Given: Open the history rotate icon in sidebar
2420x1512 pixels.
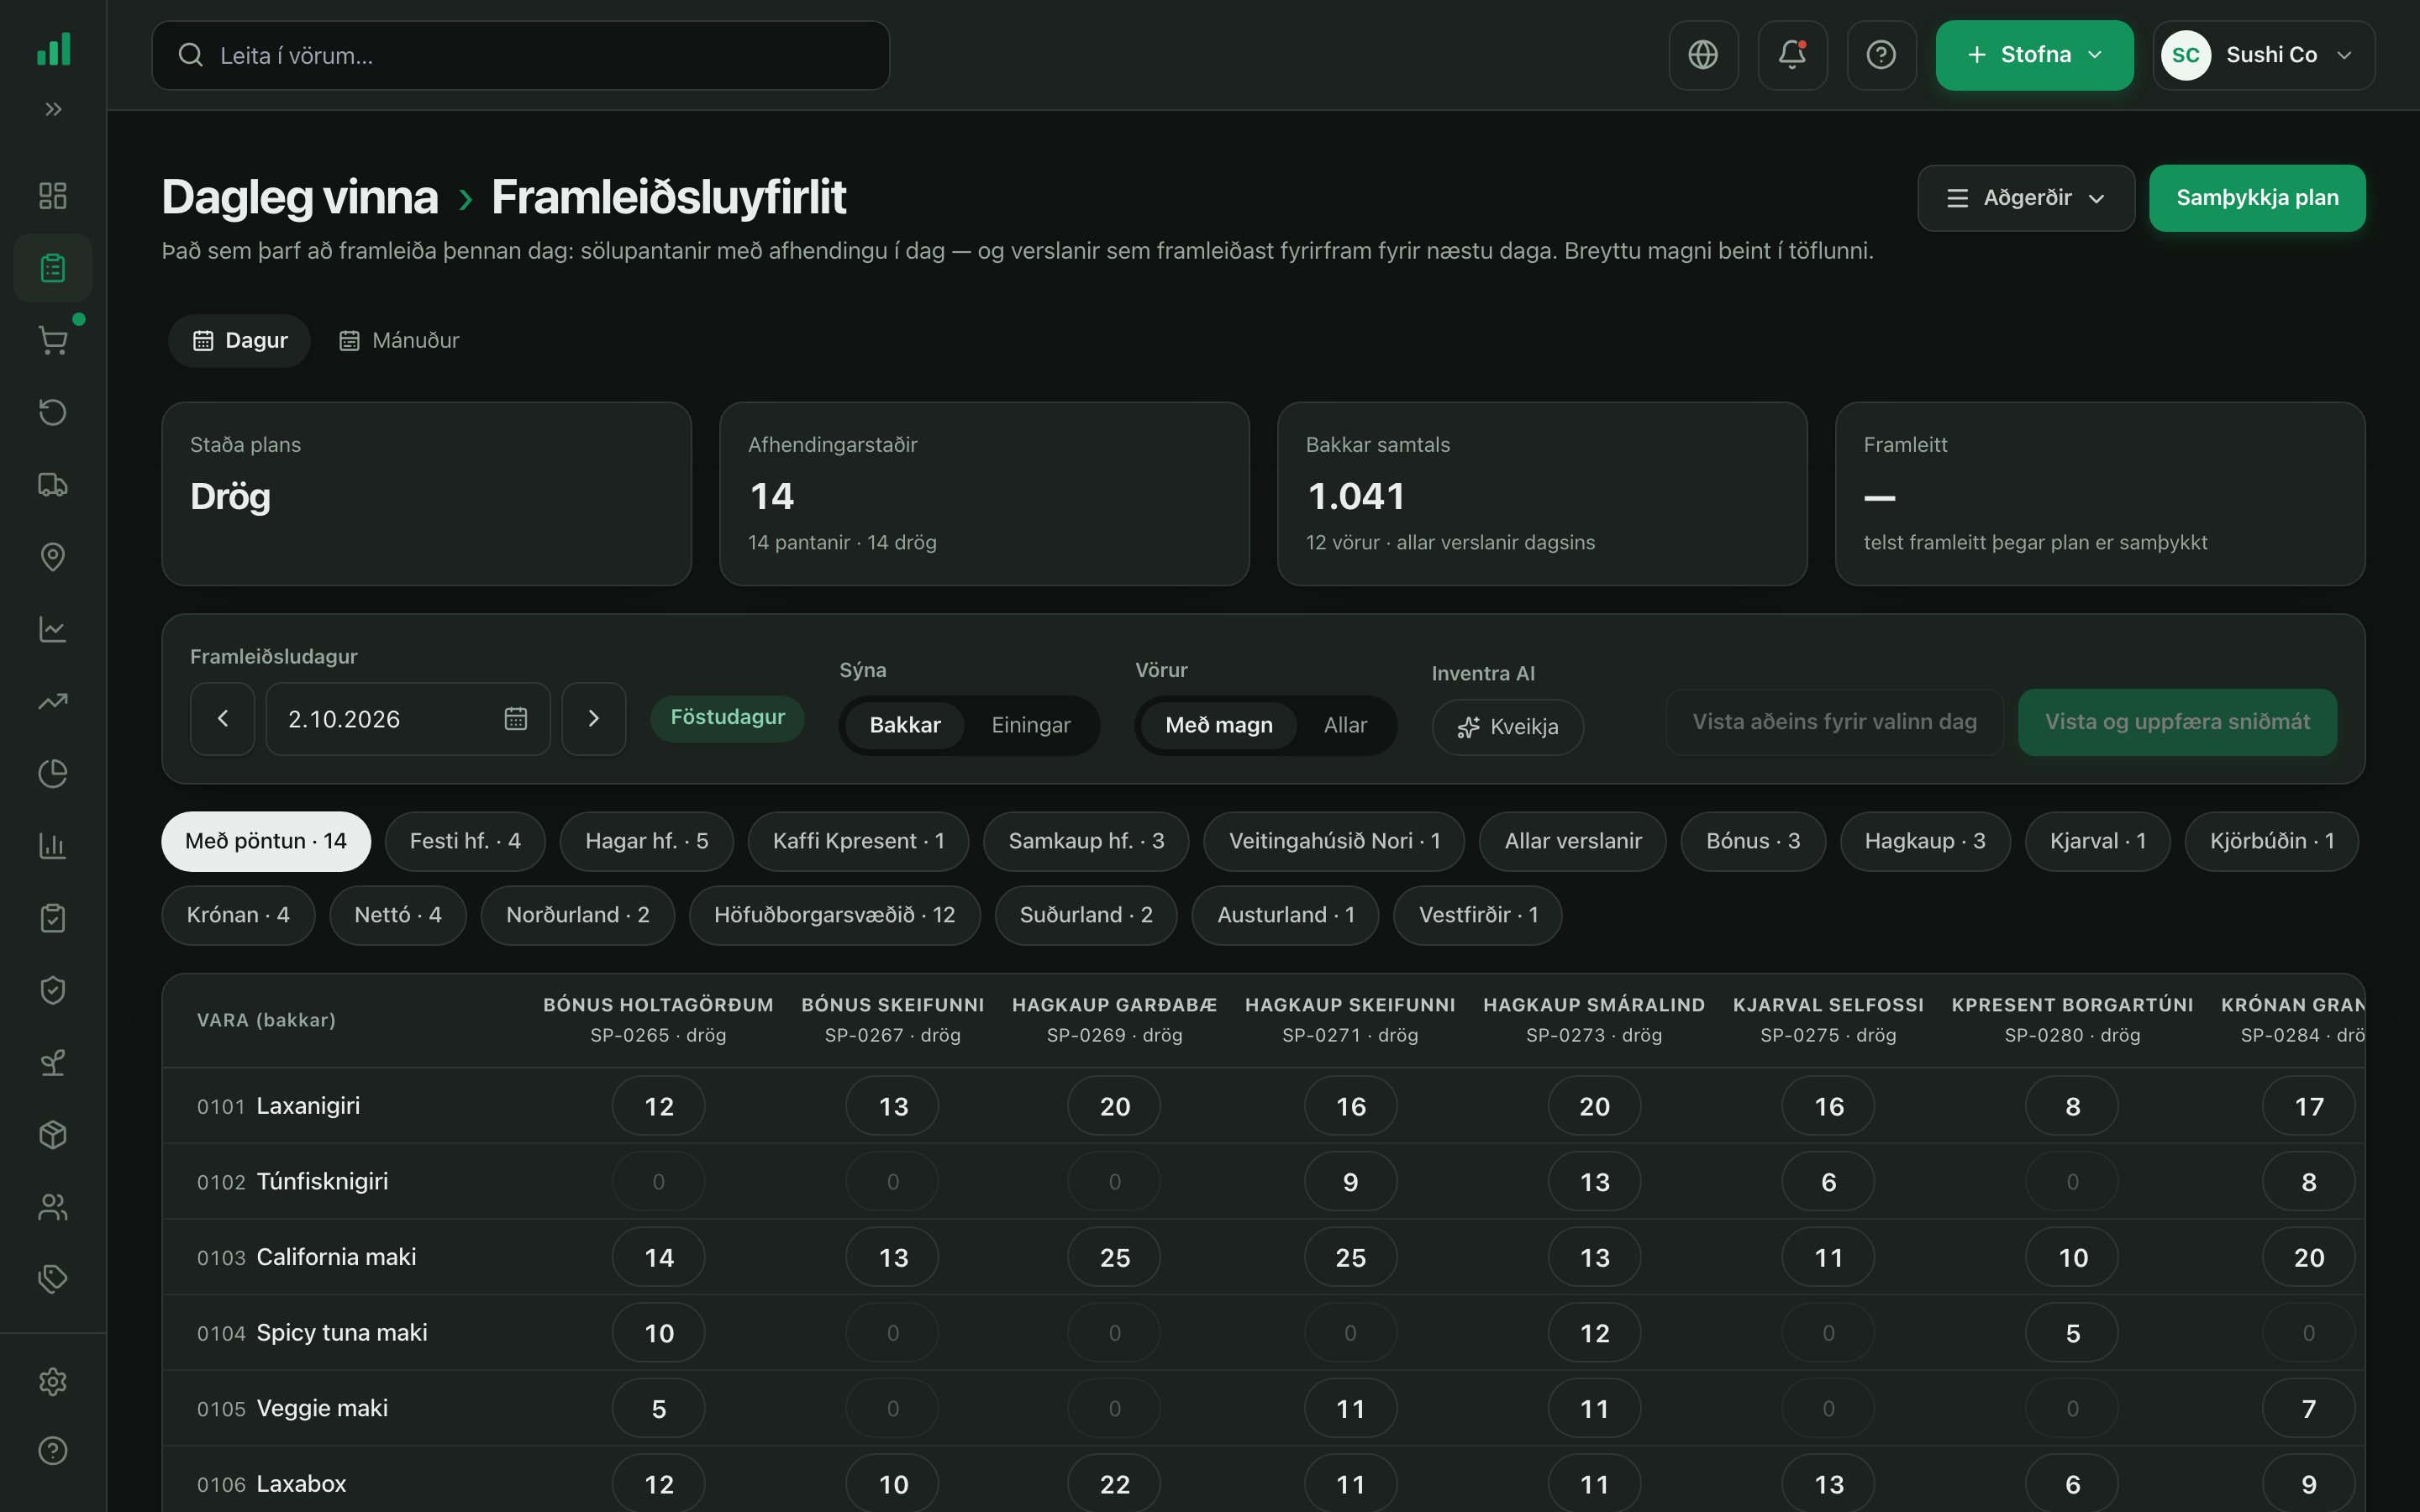Looking at the screenshot, I should pos(53,412).
